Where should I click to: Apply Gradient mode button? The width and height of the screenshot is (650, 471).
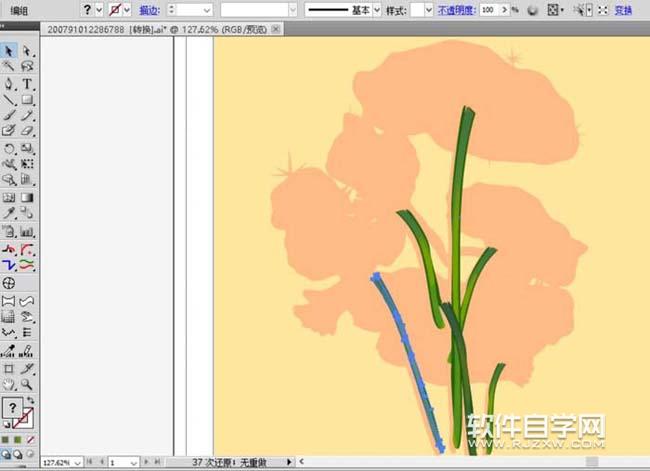pyautogui.click(x=17, y=439)
